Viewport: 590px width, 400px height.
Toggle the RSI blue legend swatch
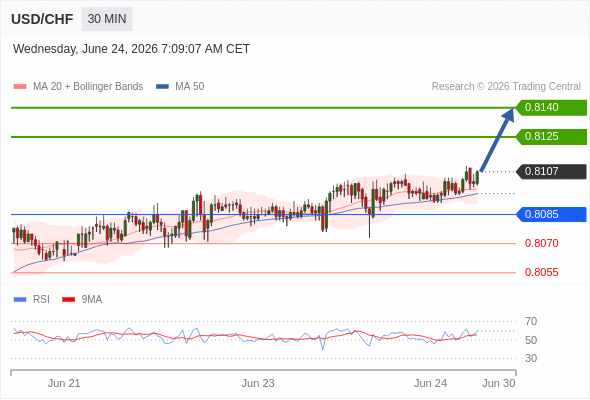[20, 300]
